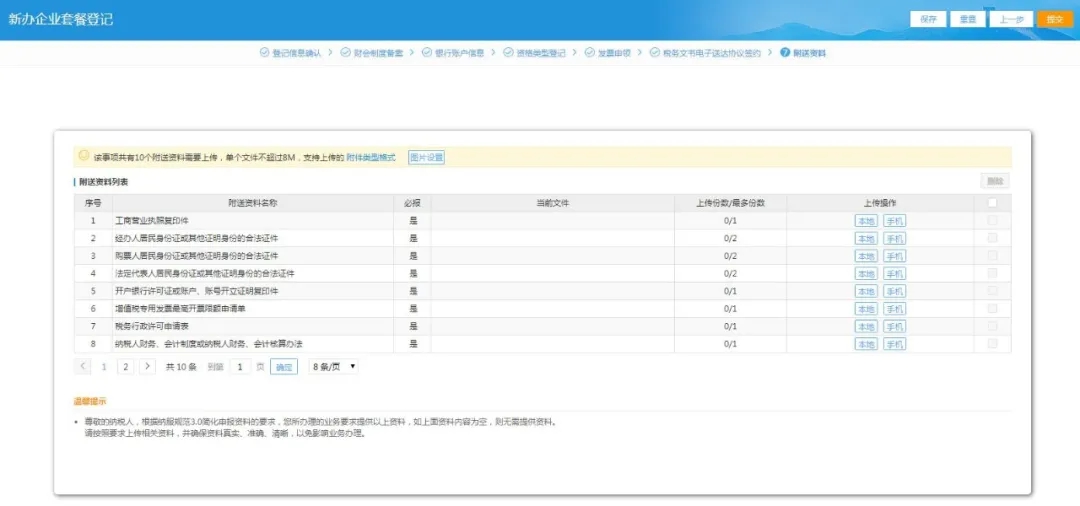1080x506 pixels.
Task: Upload 工商营业执照复印件 via 本地 button
Action: point(866,221)
